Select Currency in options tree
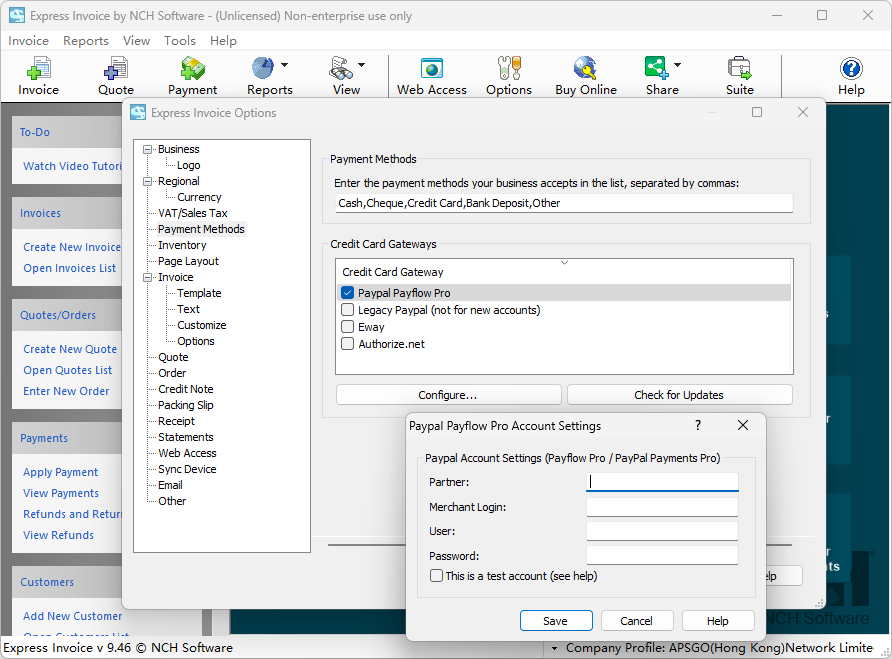 [199, 197]
